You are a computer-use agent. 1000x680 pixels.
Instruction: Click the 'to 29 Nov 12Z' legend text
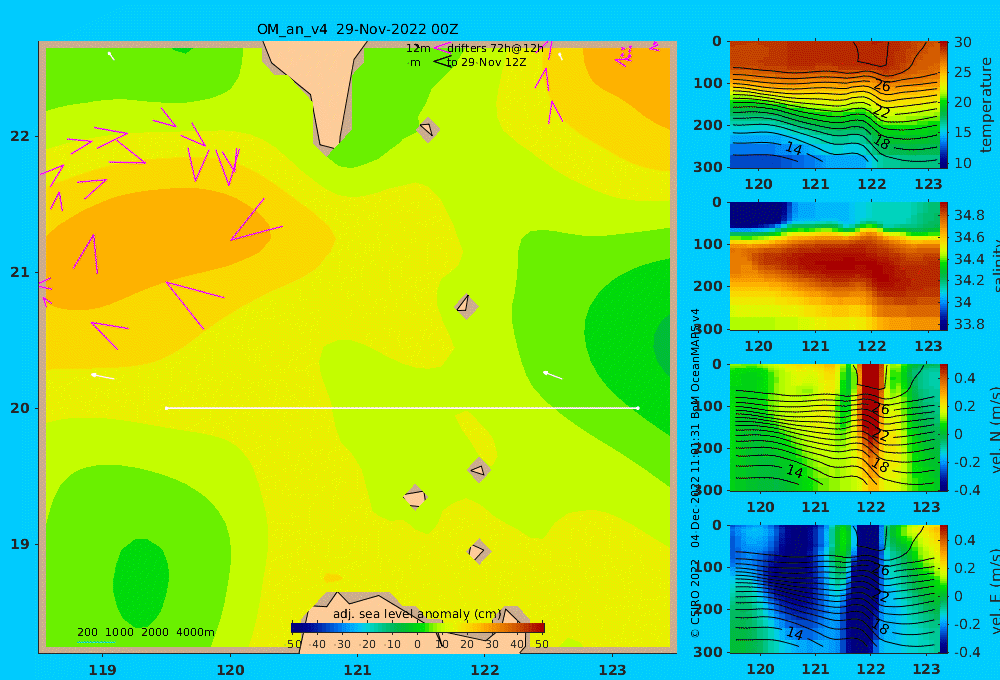(487, 63)
